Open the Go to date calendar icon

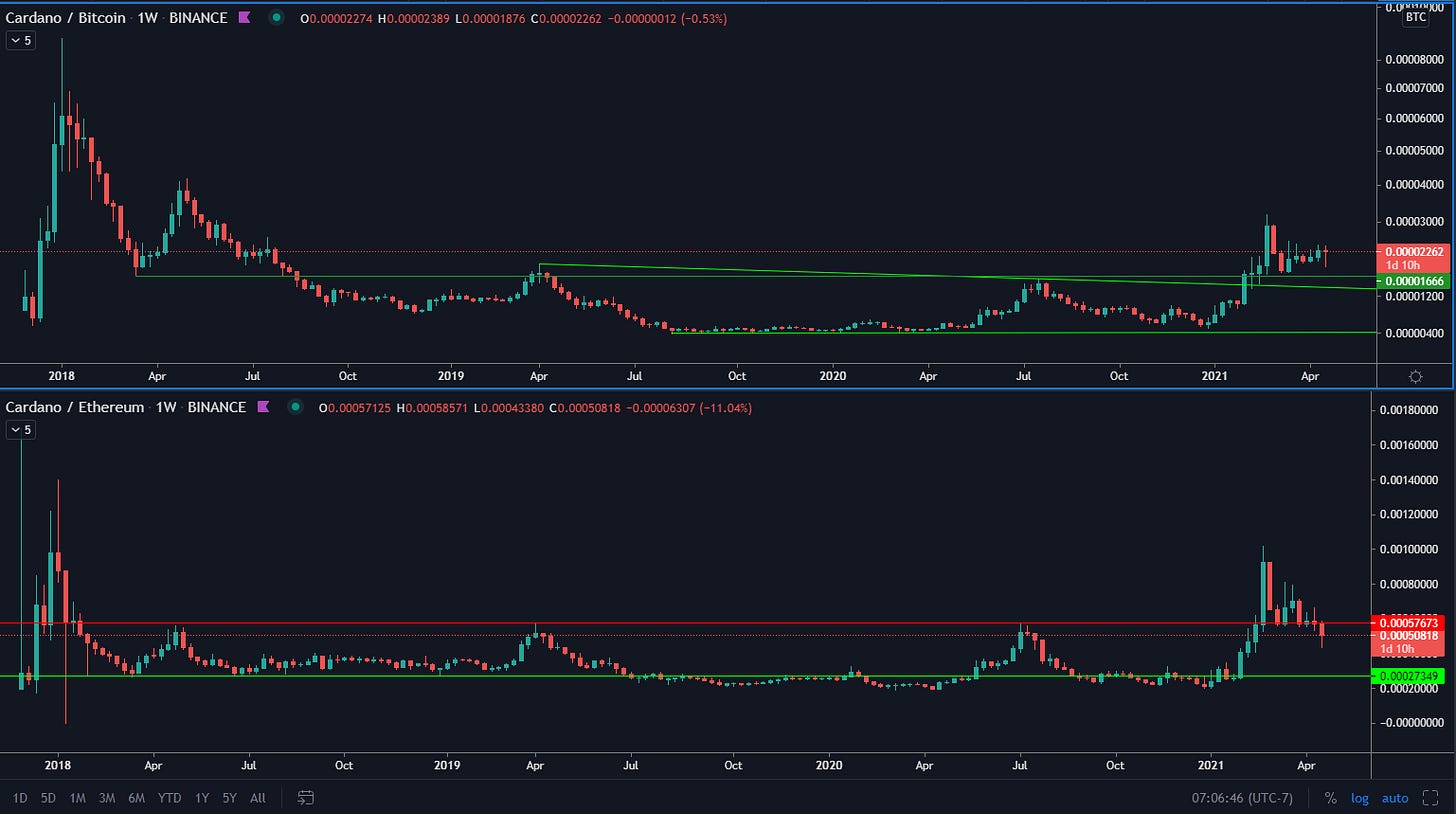tap(306, 797)
